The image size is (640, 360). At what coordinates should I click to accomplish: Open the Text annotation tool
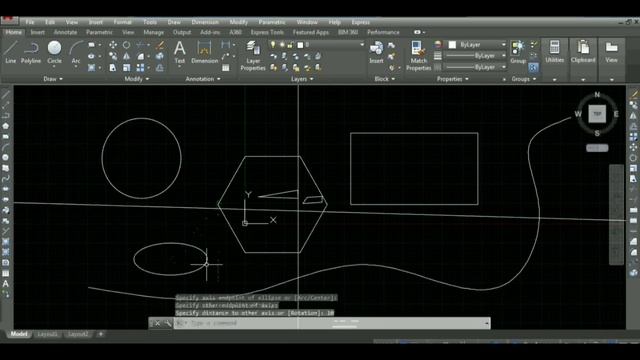180,52
